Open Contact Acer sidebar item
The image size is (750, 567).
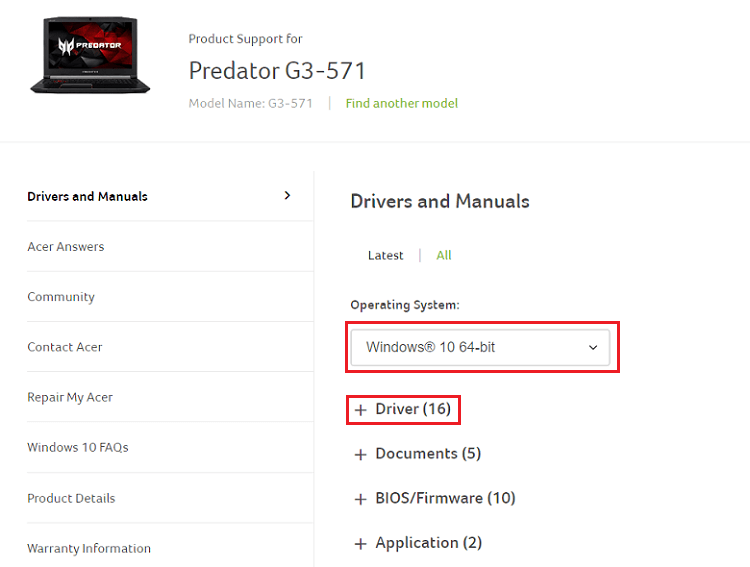[x=65, y=347]
